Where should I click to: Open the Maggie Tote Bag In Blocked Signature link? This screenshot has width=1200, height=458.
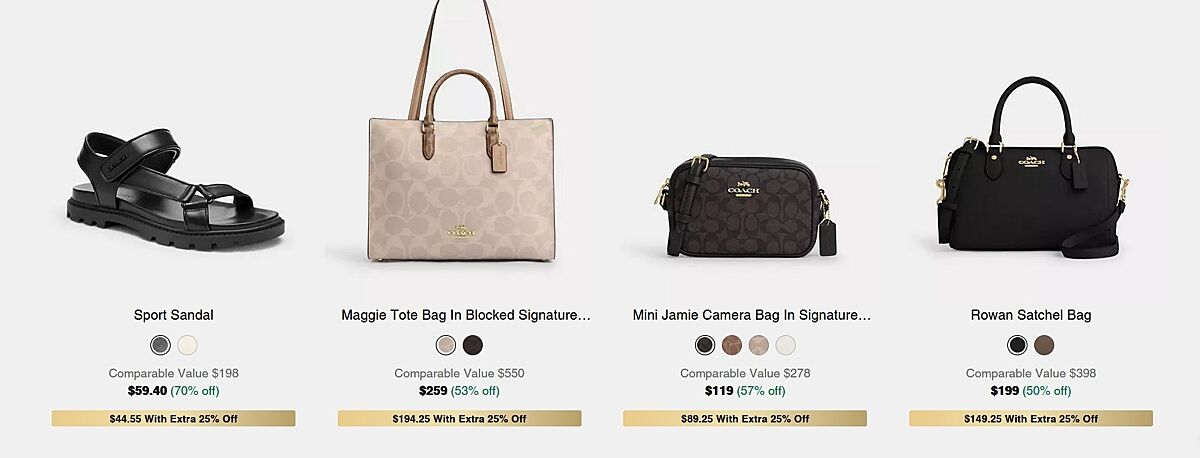click(x=466, y=315)
